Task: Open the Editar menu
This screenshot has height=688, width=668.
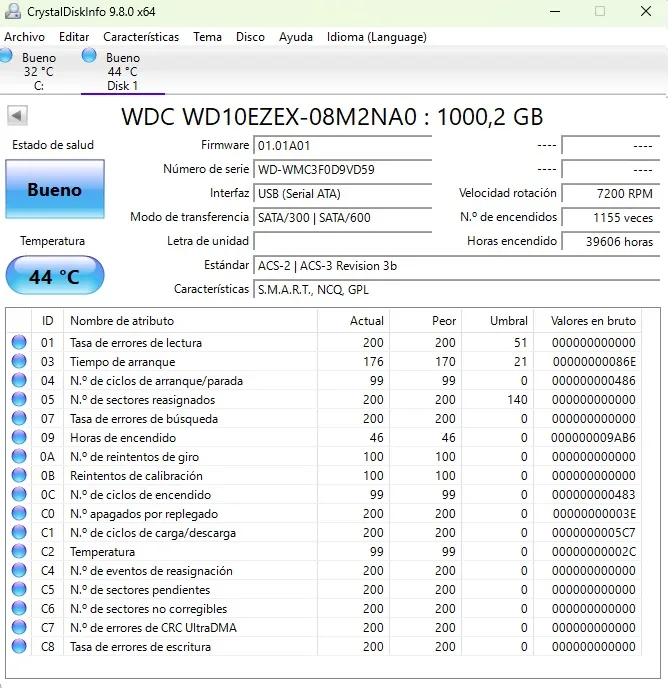Action: (x=74, y=37)
